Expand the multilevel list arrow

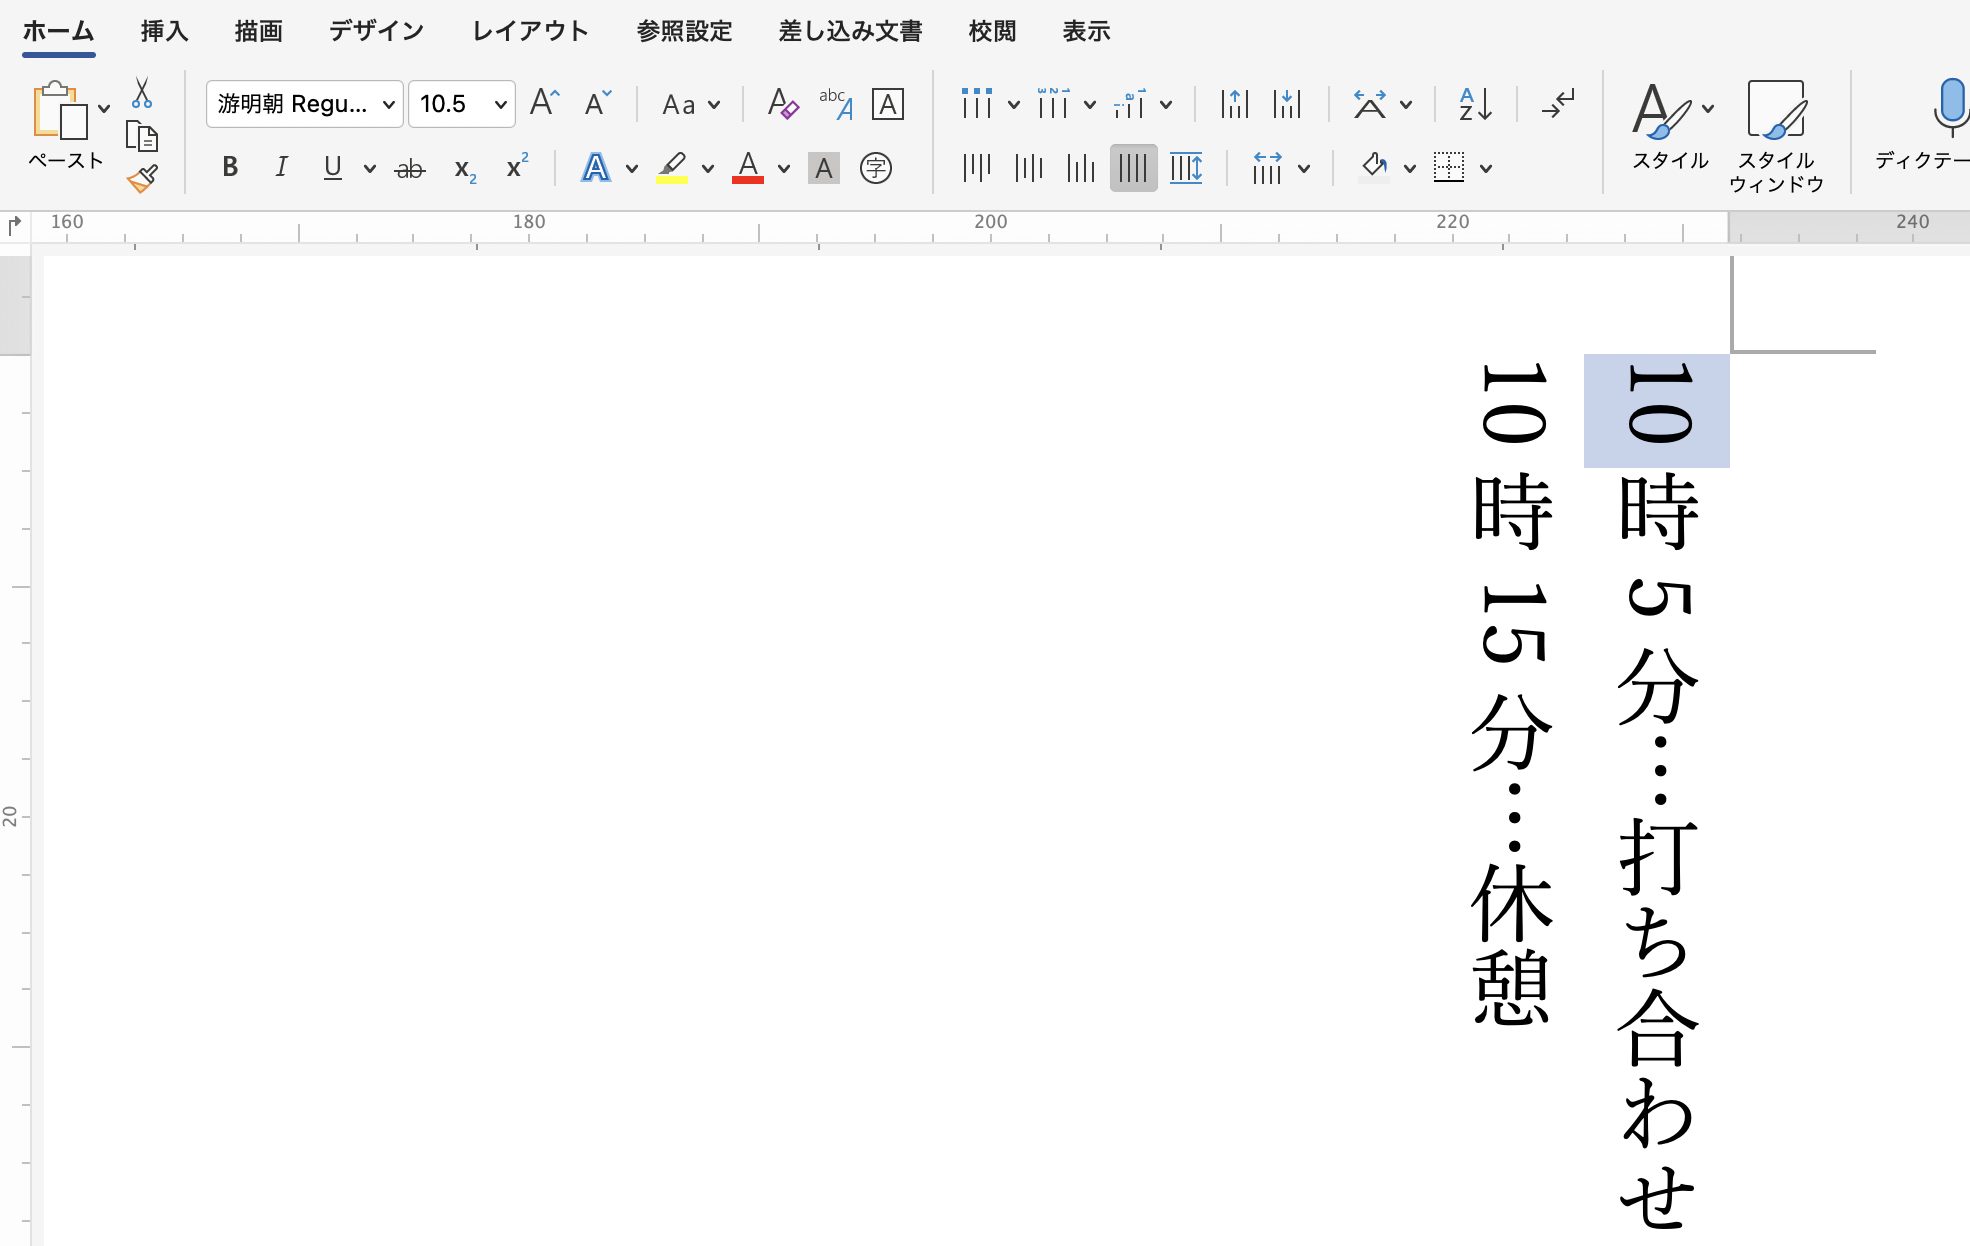[1166, 105]
